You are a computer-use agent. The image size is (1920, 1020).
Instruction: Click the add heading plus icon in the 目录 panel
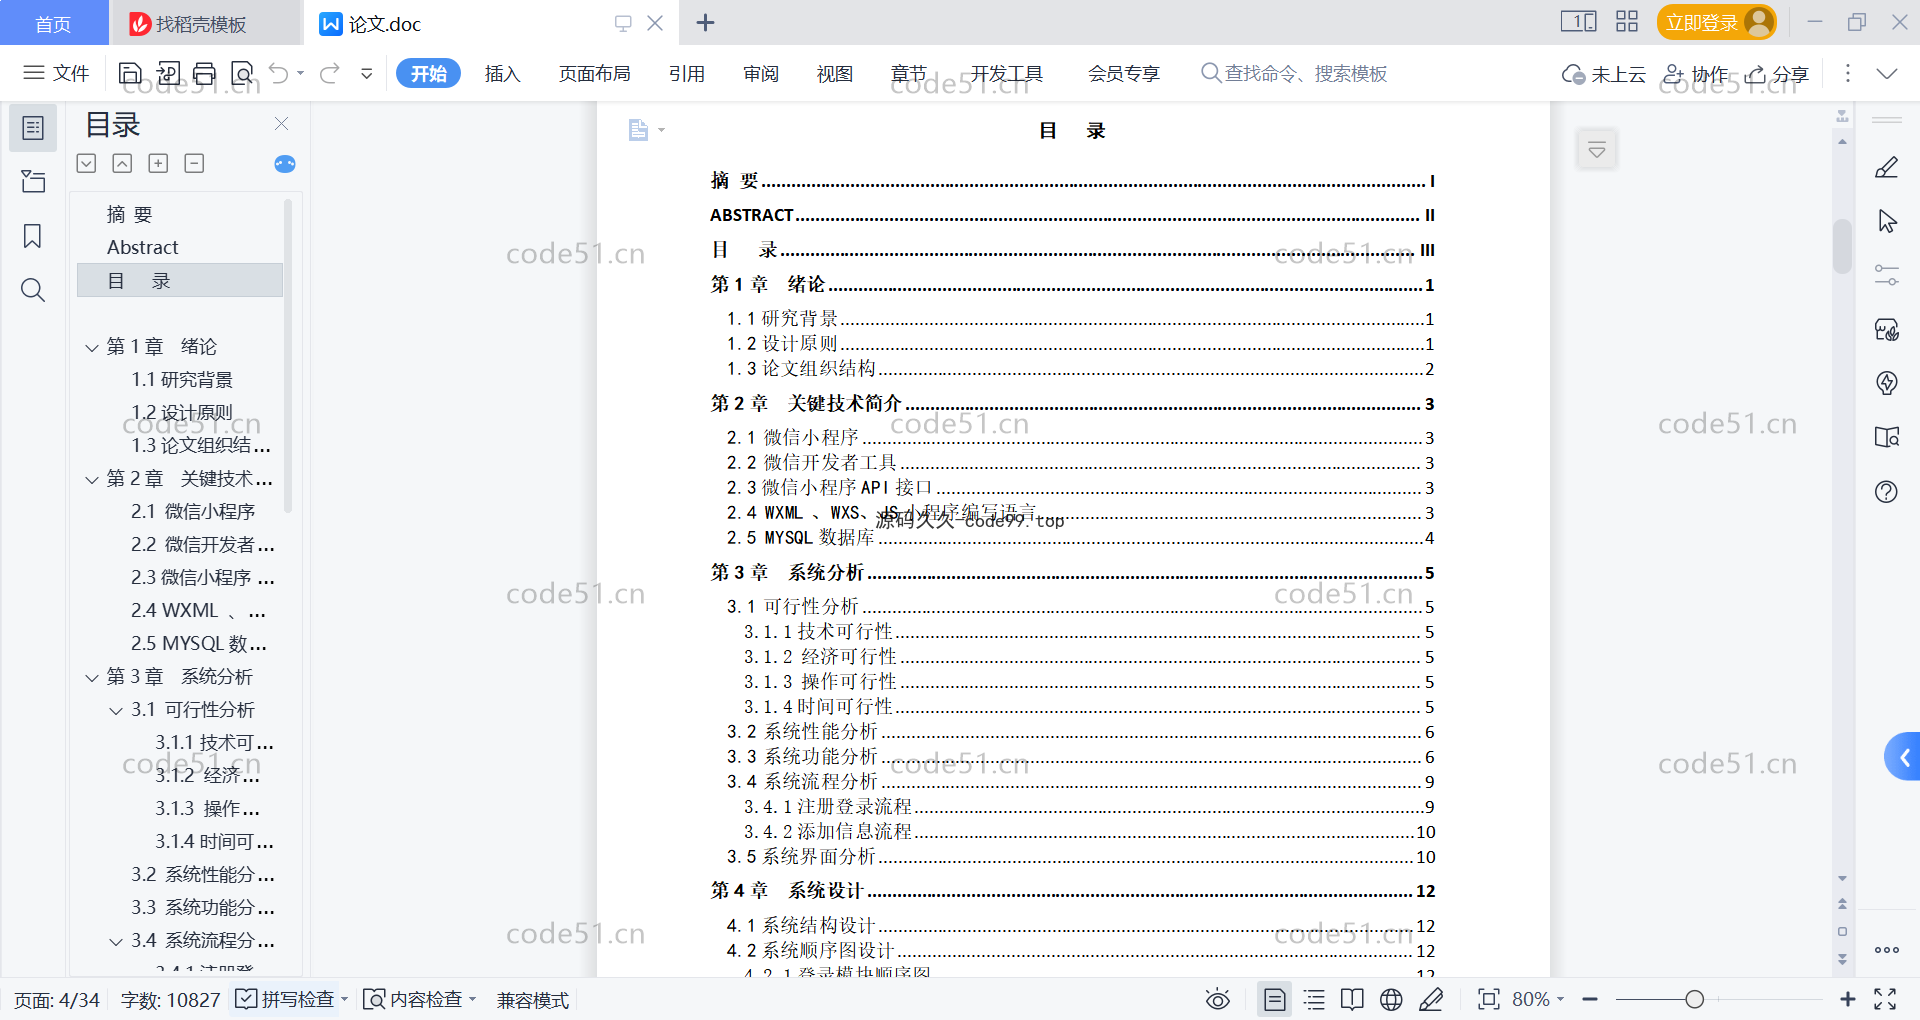point(158,163)
